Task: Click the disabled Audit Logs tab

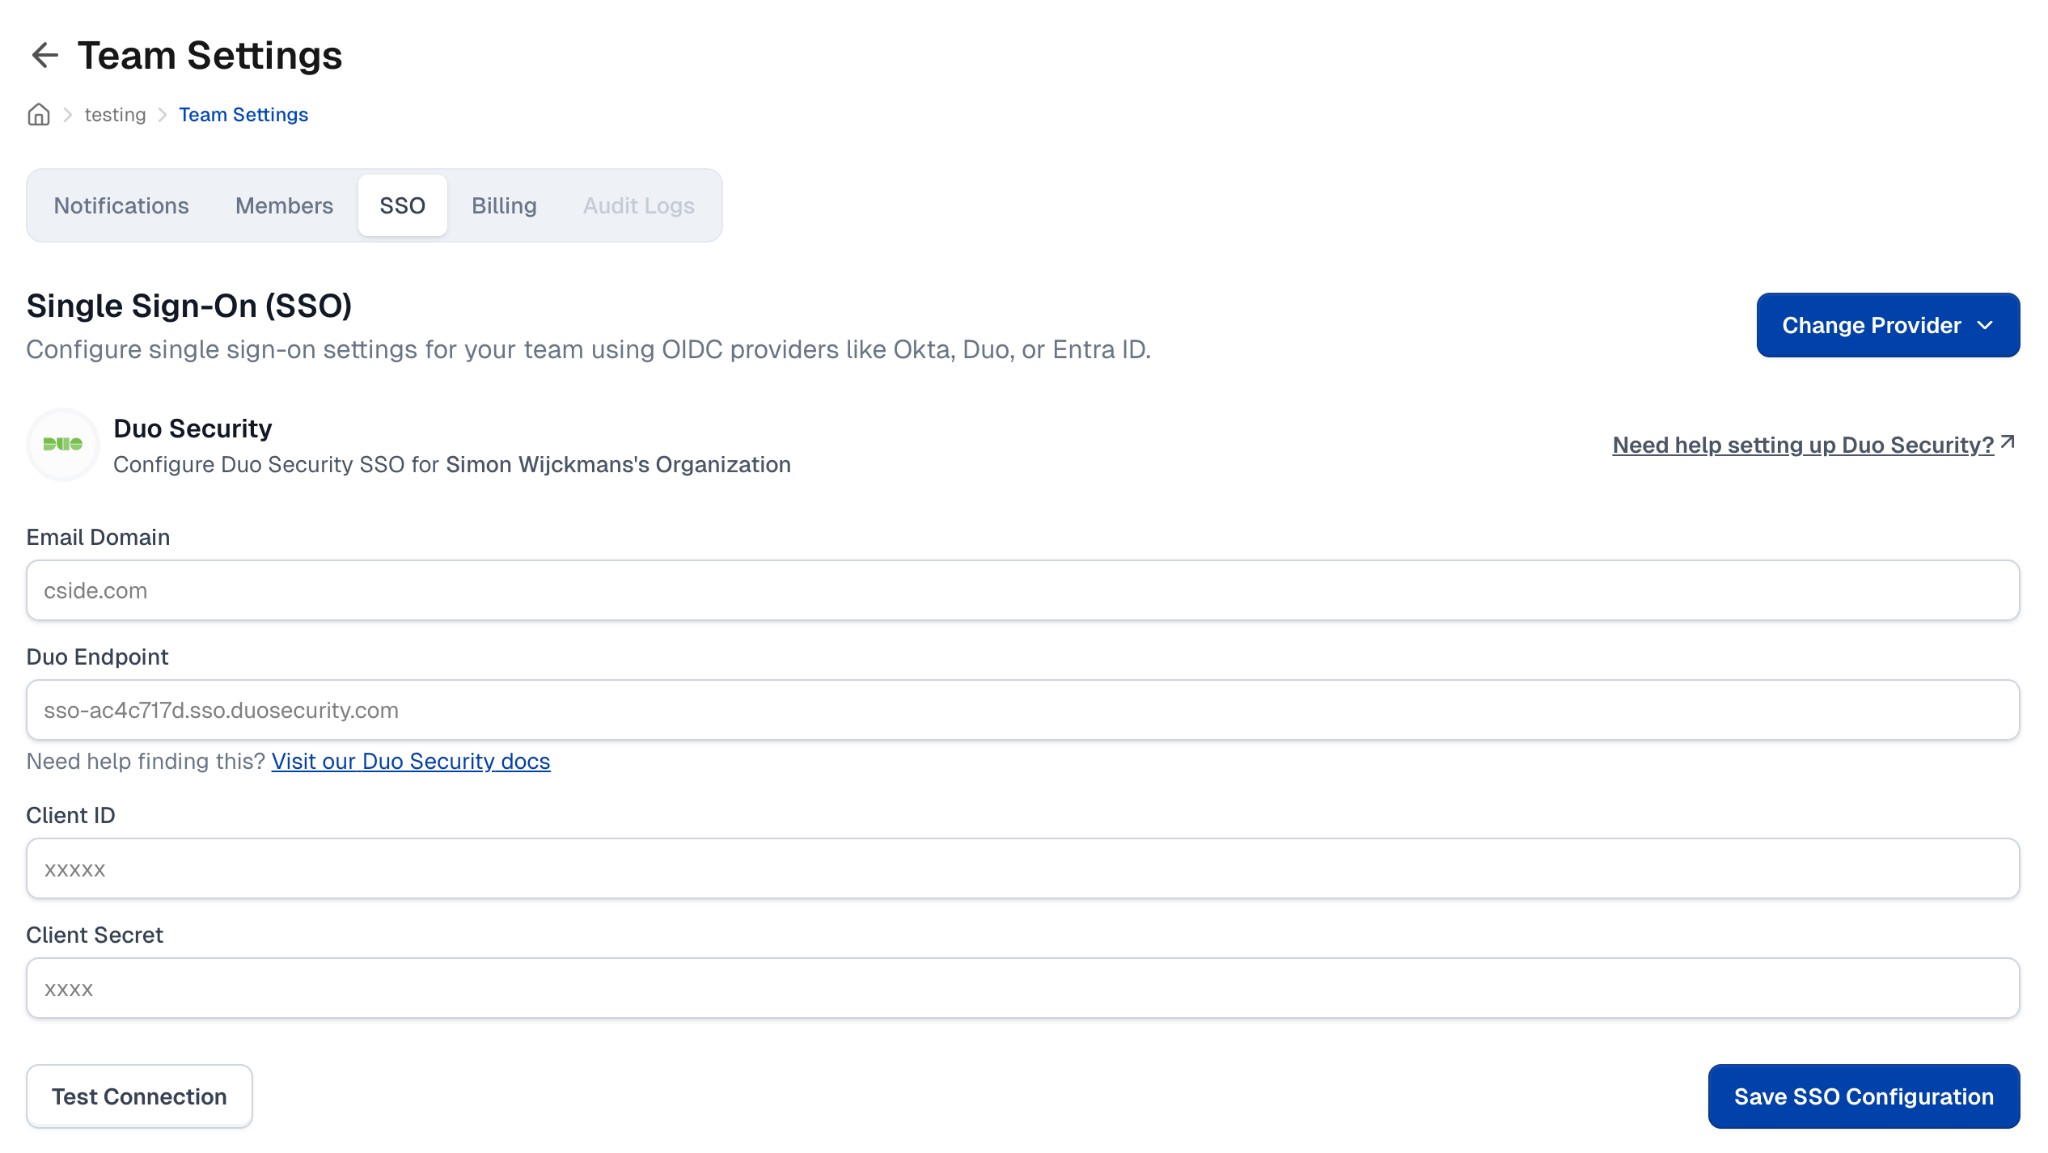Action: click(x=639, y=205)
